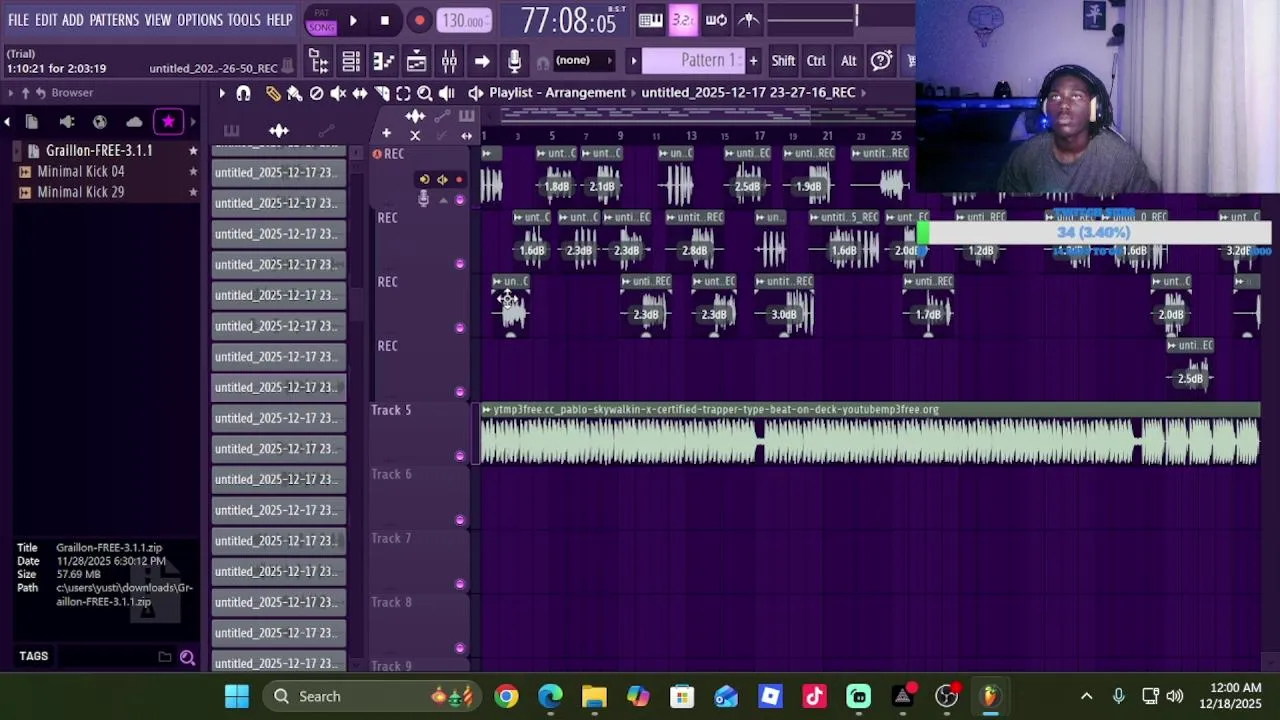The image size is (1280, 720).
Task: Click the Shift modifier button
Action: (783, 61)
